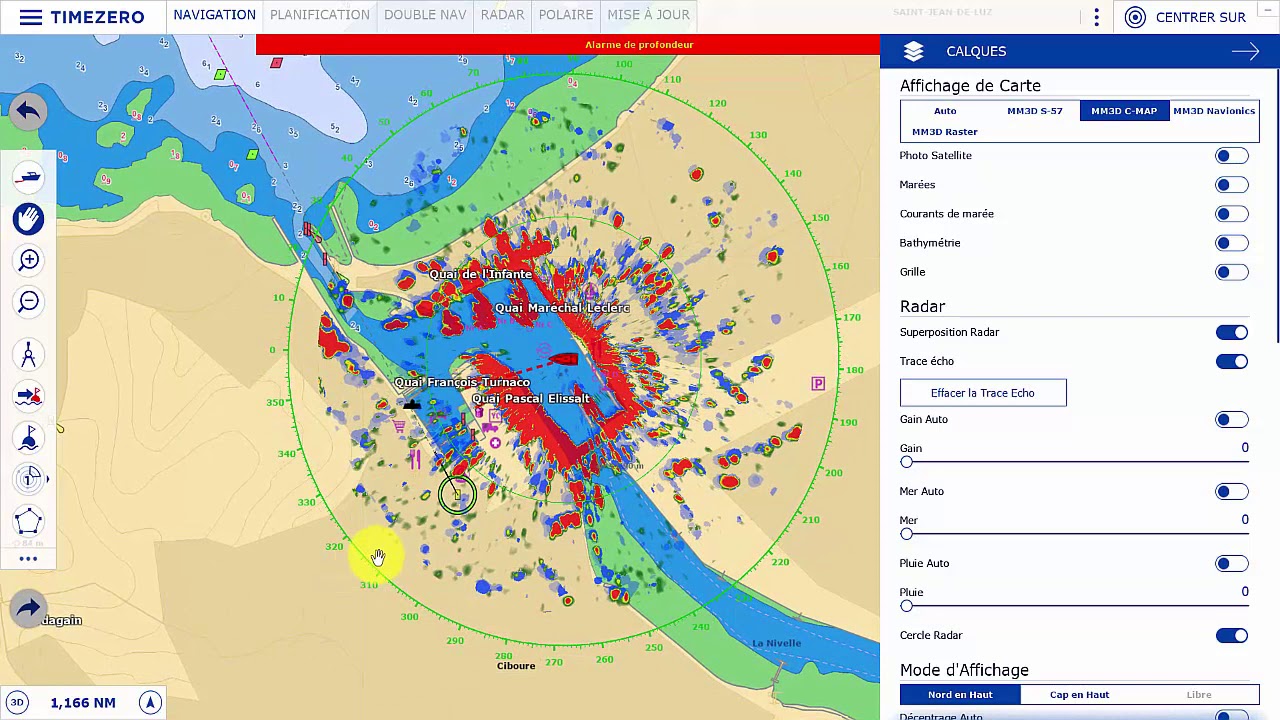The image size is (1280, 720).
Task: Click the Alarme de profondeur banner
Action: tap(568, 45)
